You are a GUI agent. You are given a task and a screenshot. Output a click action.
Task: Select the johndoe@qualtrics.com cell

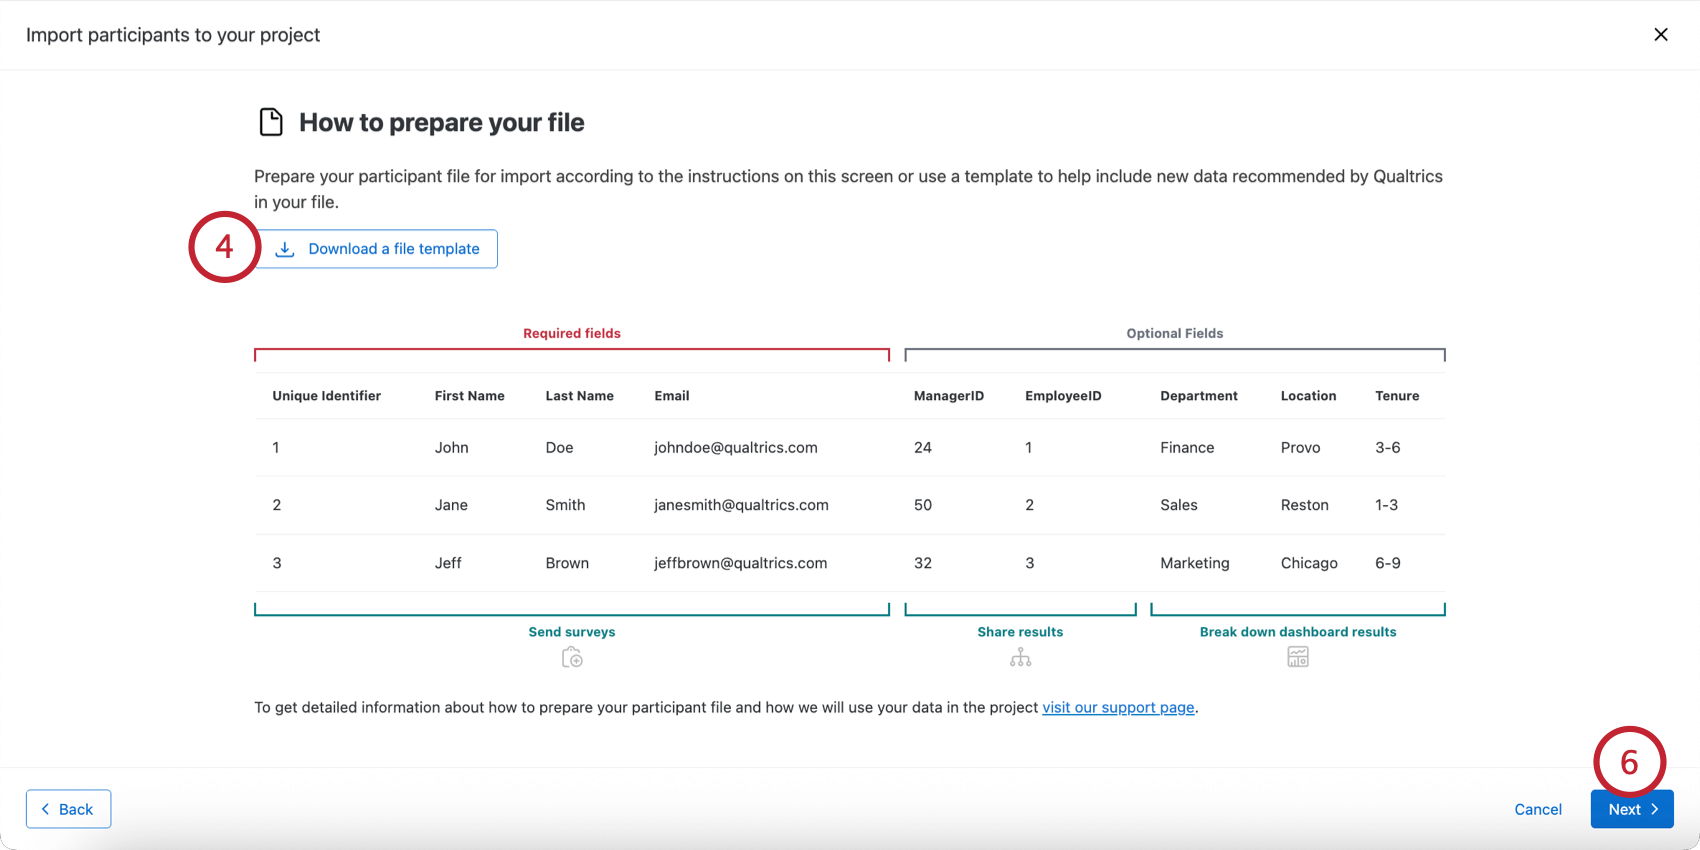(x=736, y=447)
